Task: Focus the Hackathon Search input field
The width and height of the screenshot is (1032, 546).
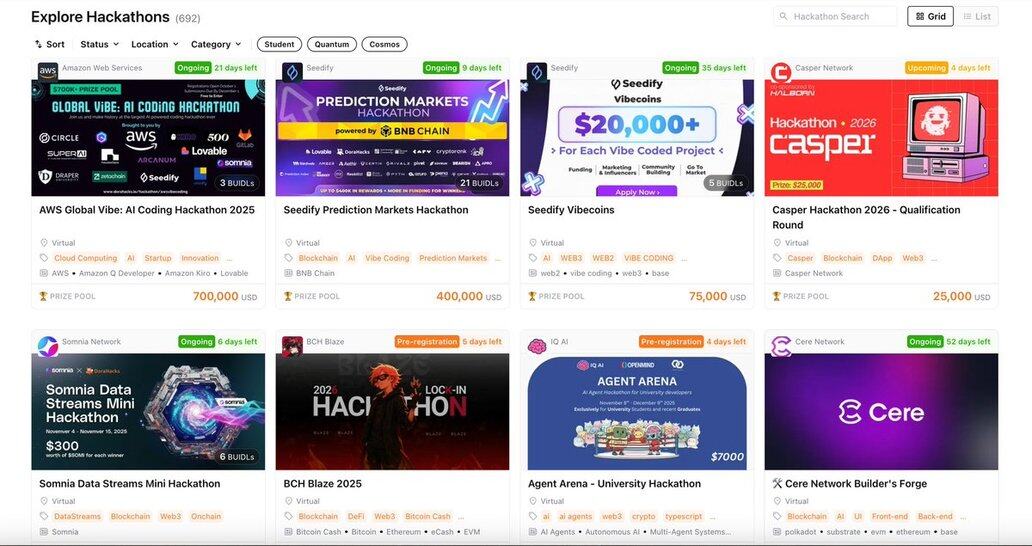Action: point(835,16)
